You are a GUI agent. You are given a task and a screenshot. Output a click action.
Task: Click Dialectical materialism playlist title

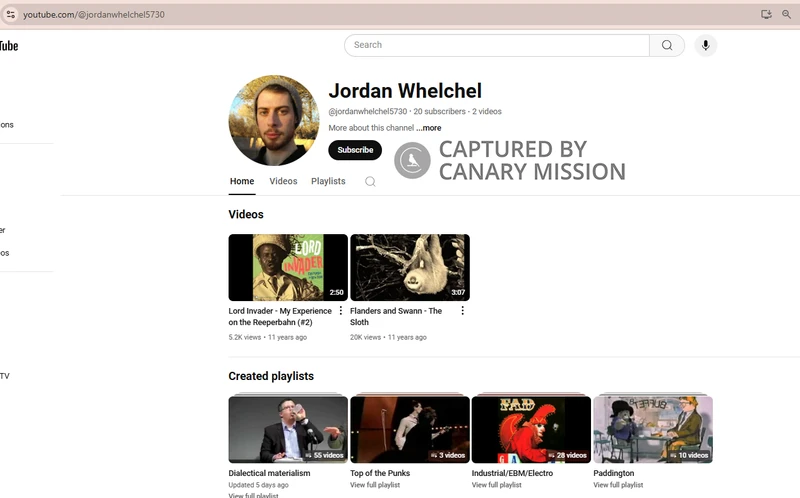point(269,473)
